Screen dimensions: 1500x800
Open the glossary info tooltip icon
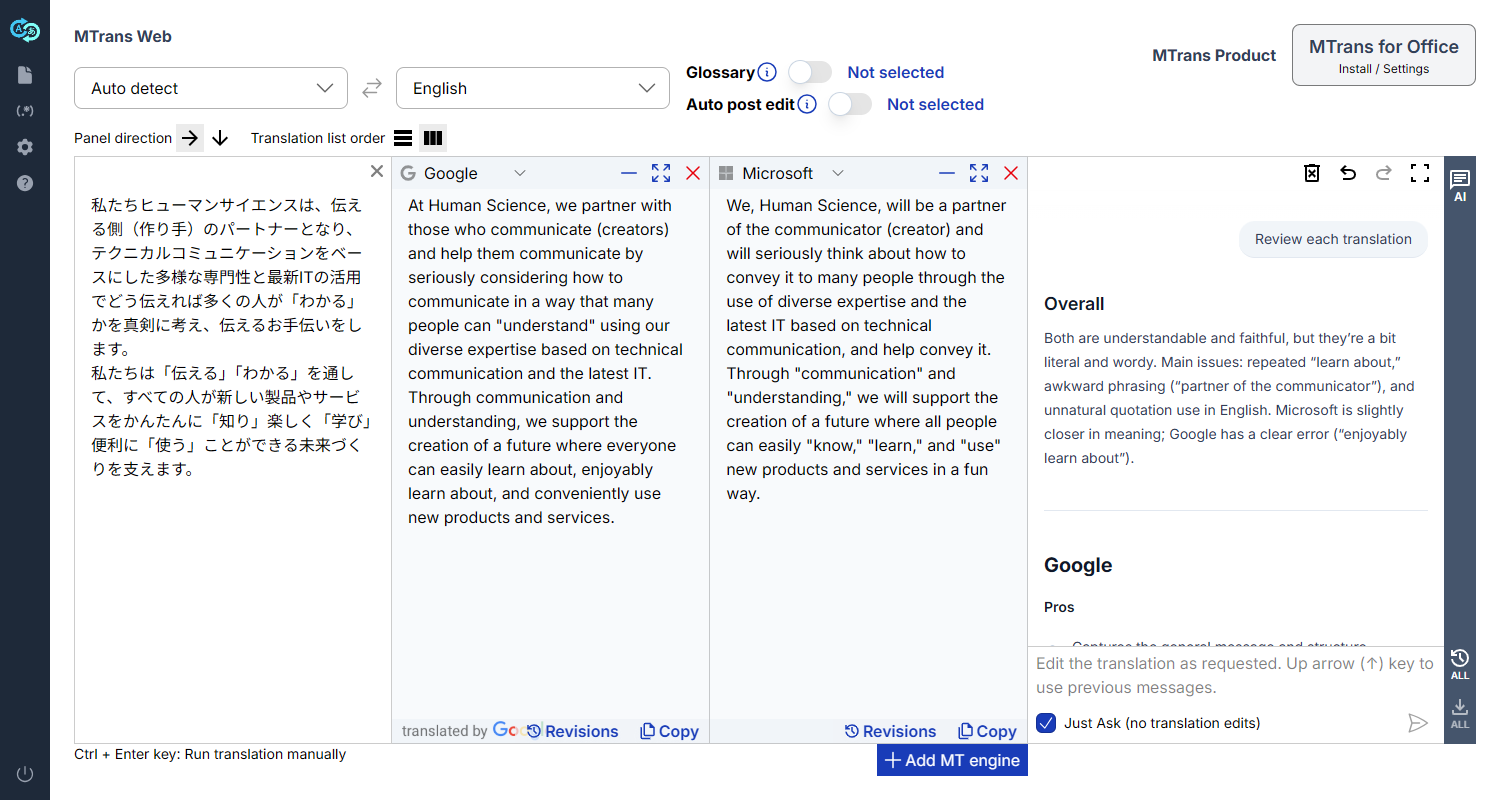point(767,72)
